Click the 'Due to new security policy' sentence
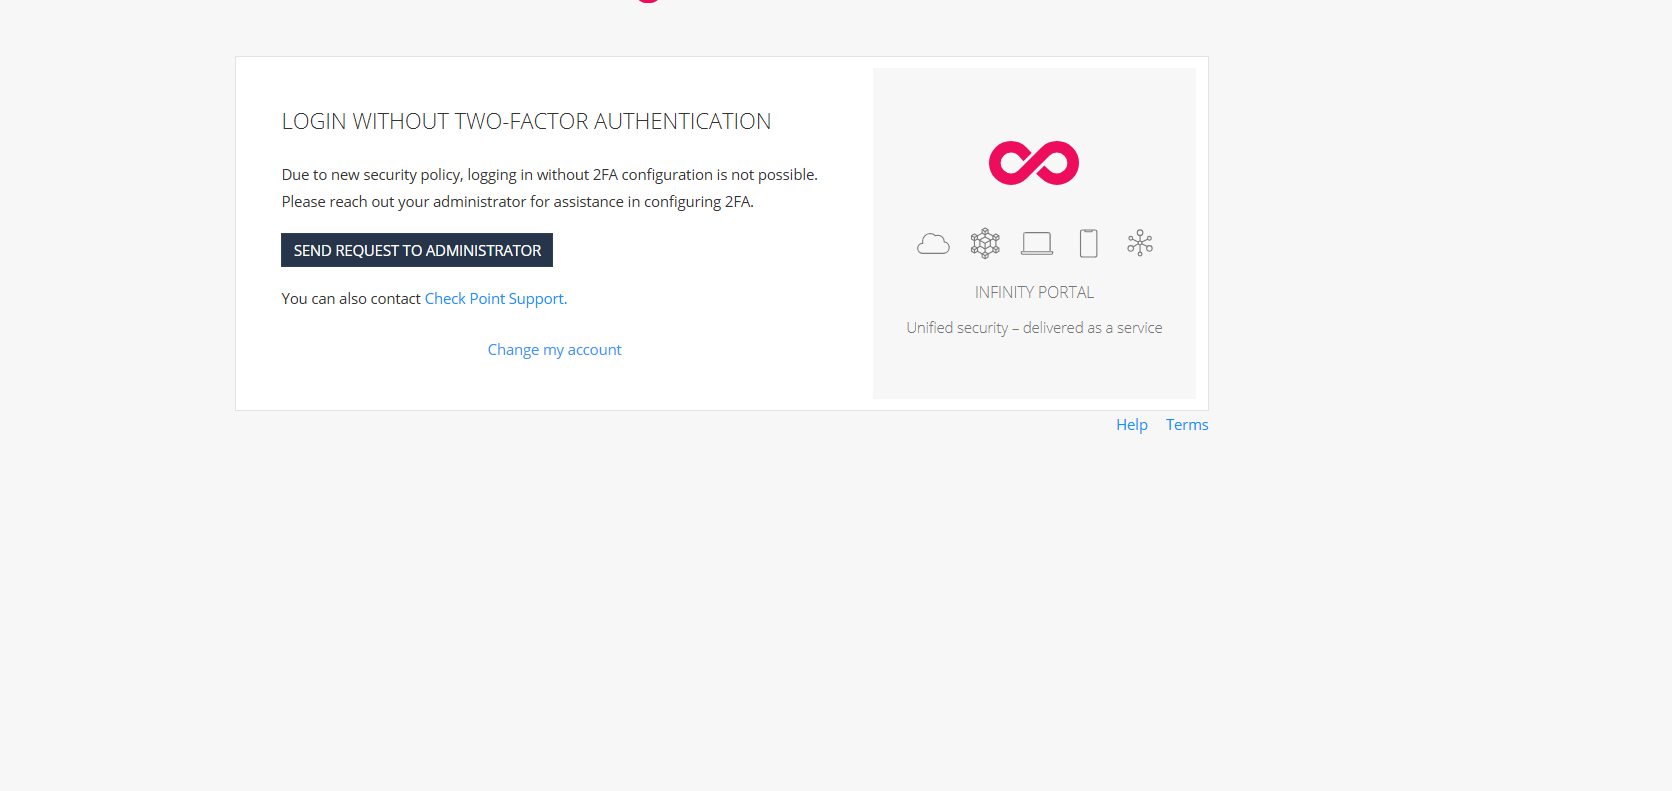The image size is (1672, 791). pos(549,175)
